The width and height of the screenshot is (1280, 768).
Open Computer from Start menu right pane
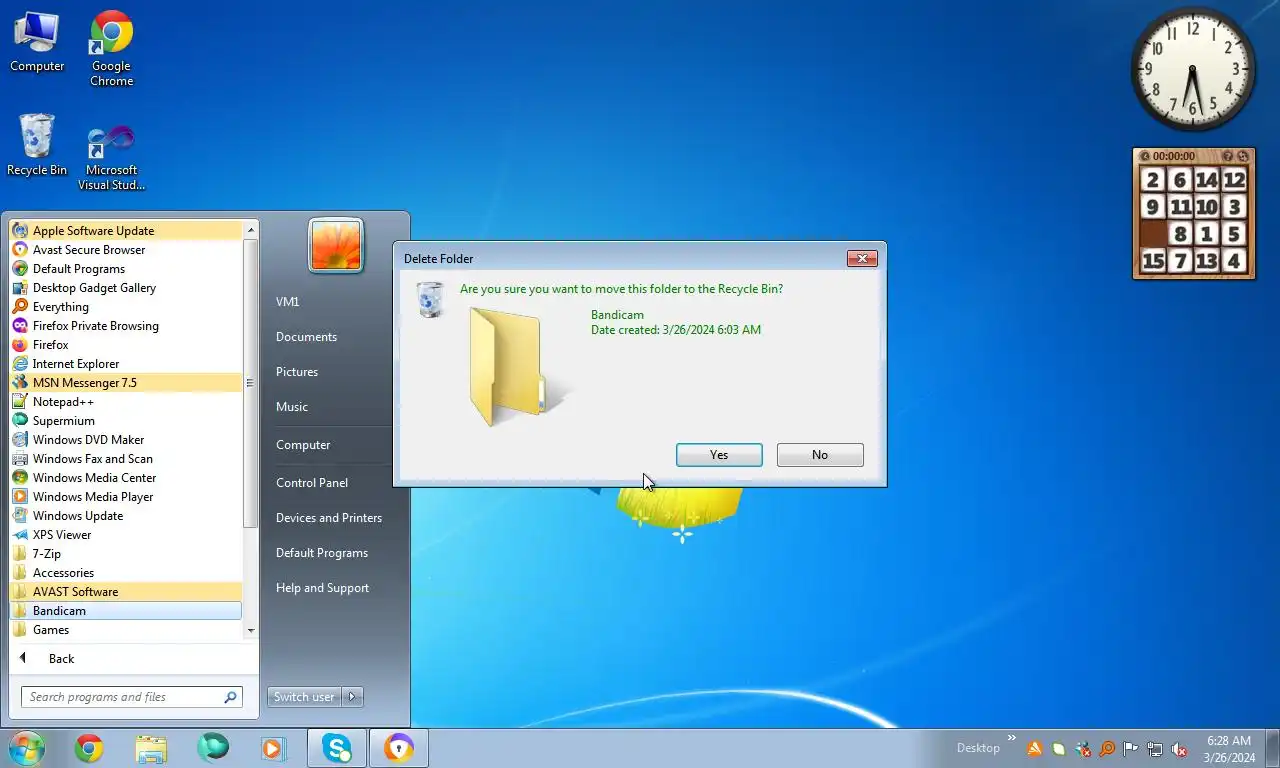[303, 445]
